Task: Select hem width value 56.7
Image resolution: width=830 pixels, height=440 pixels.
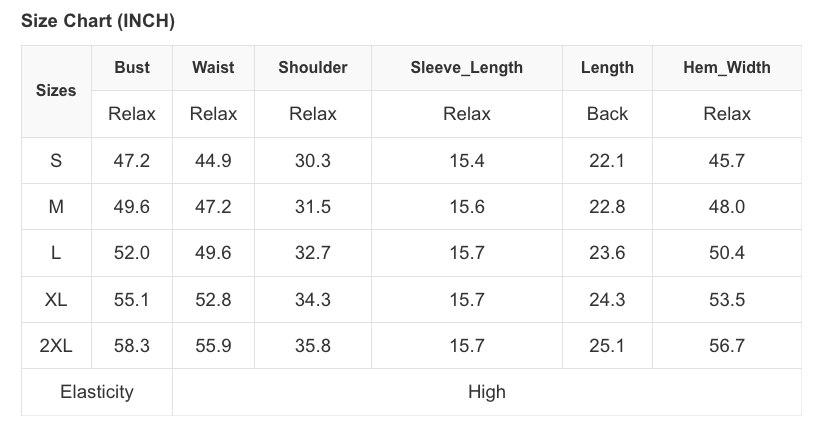Action: click(x=727, y=346)
